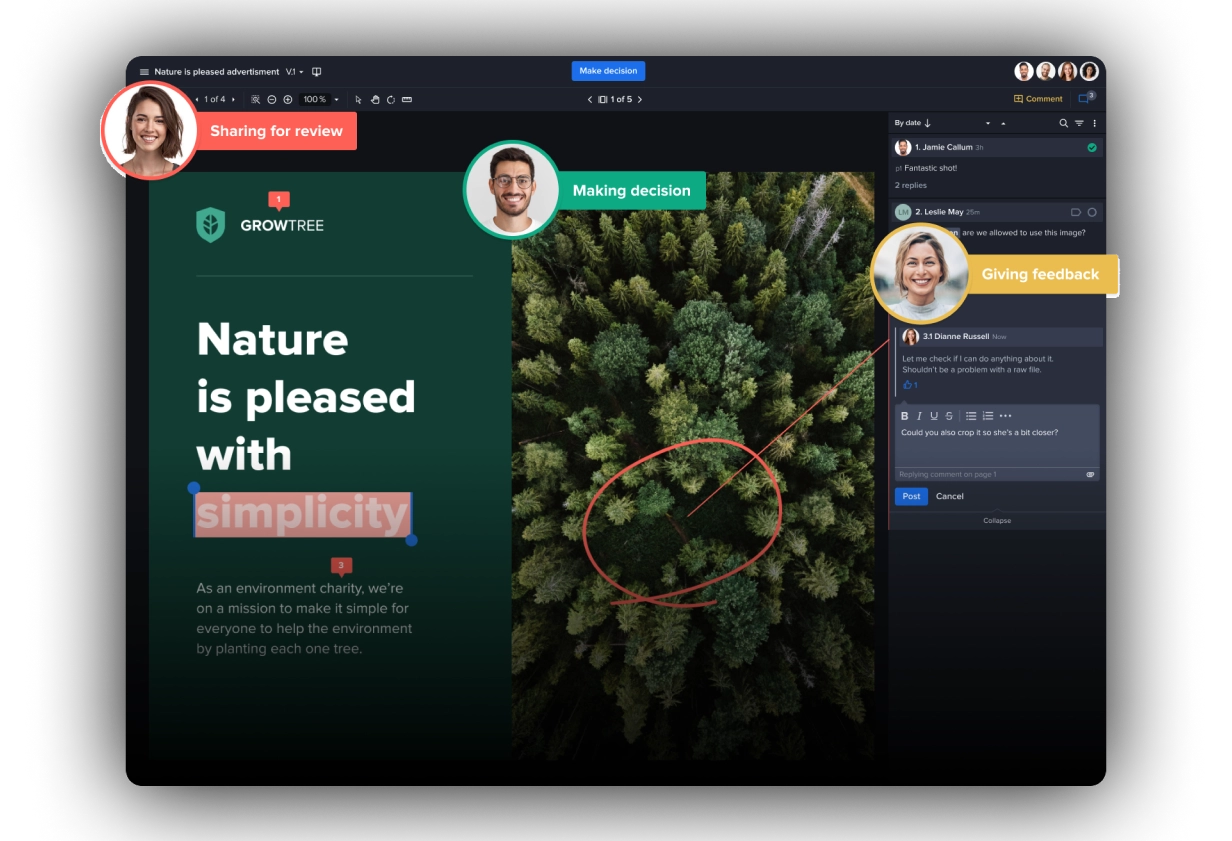1232x841 pixels.
Task: Toggle resolved checkmark on Jamie Callum's comment
Action: tap(1091, 148)
